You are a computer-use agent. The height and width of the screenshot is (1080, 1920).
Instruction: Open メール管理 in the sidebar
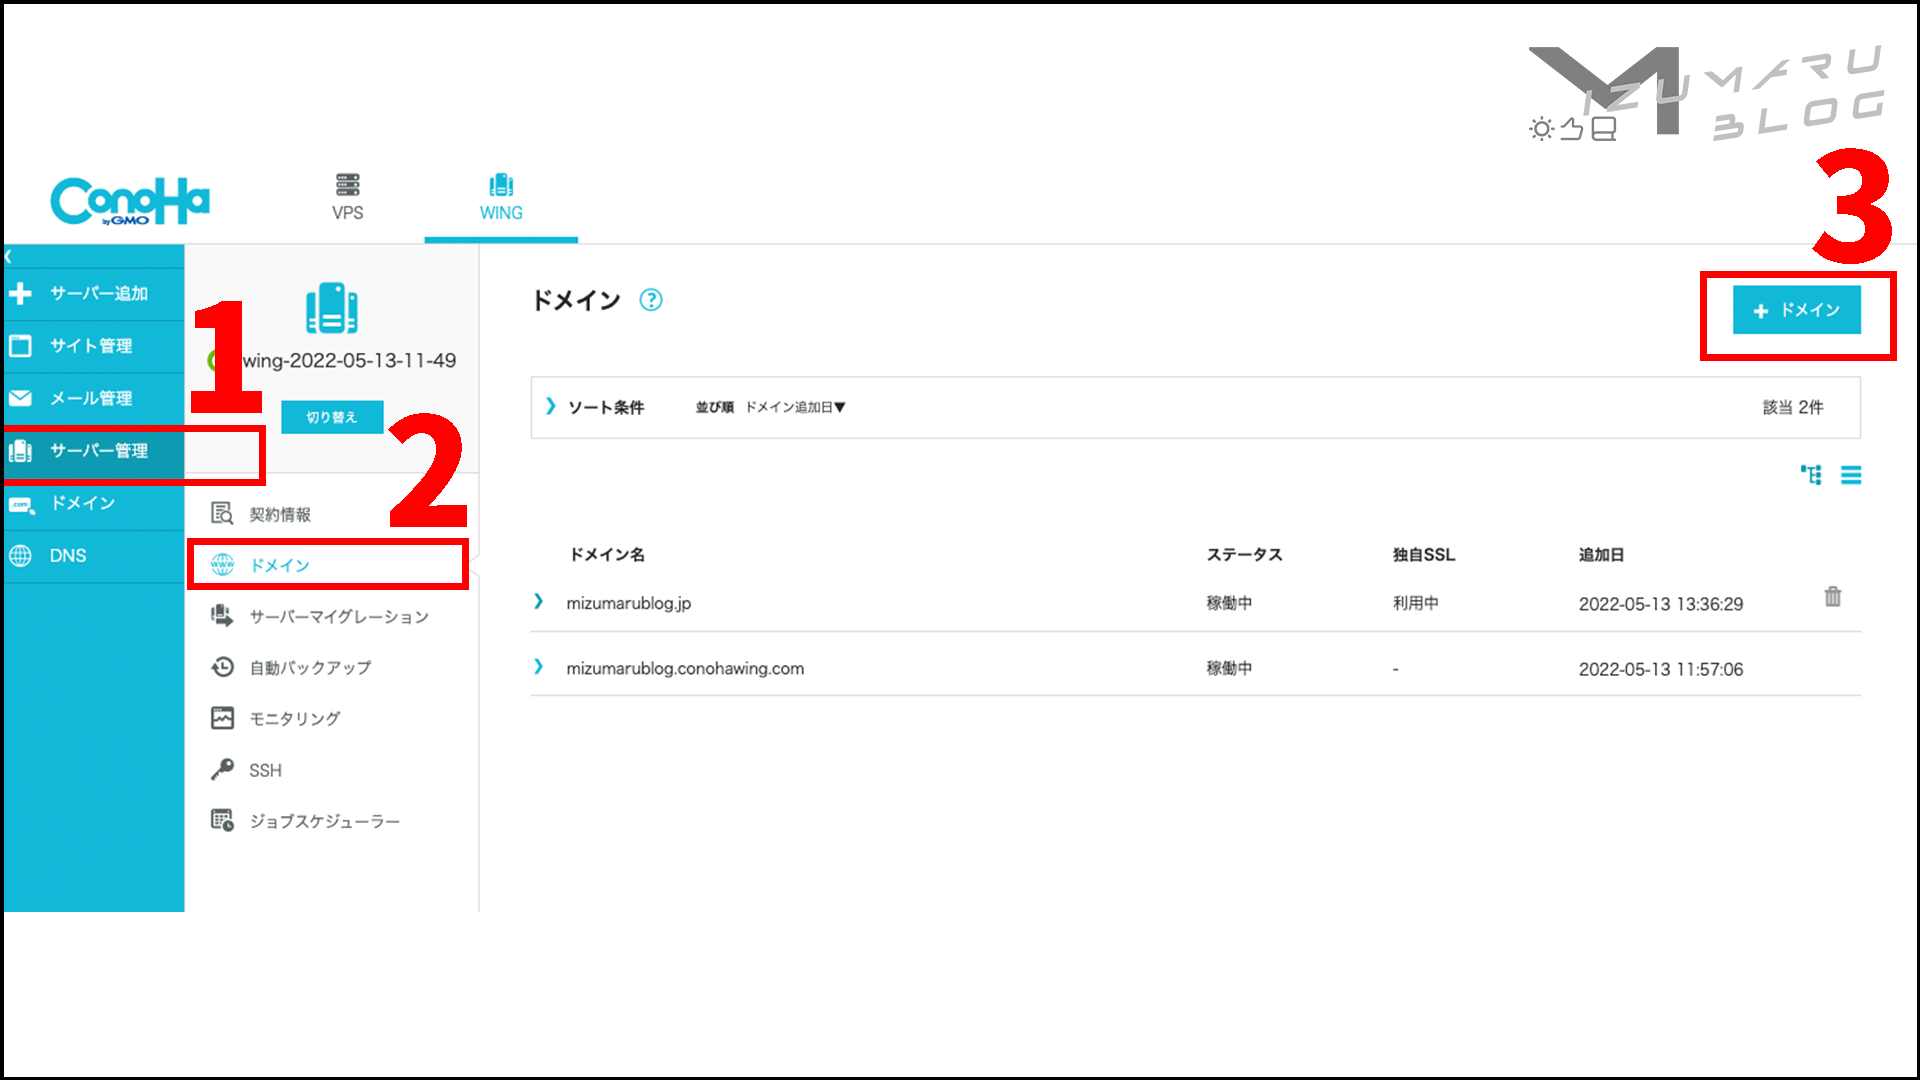94,398
